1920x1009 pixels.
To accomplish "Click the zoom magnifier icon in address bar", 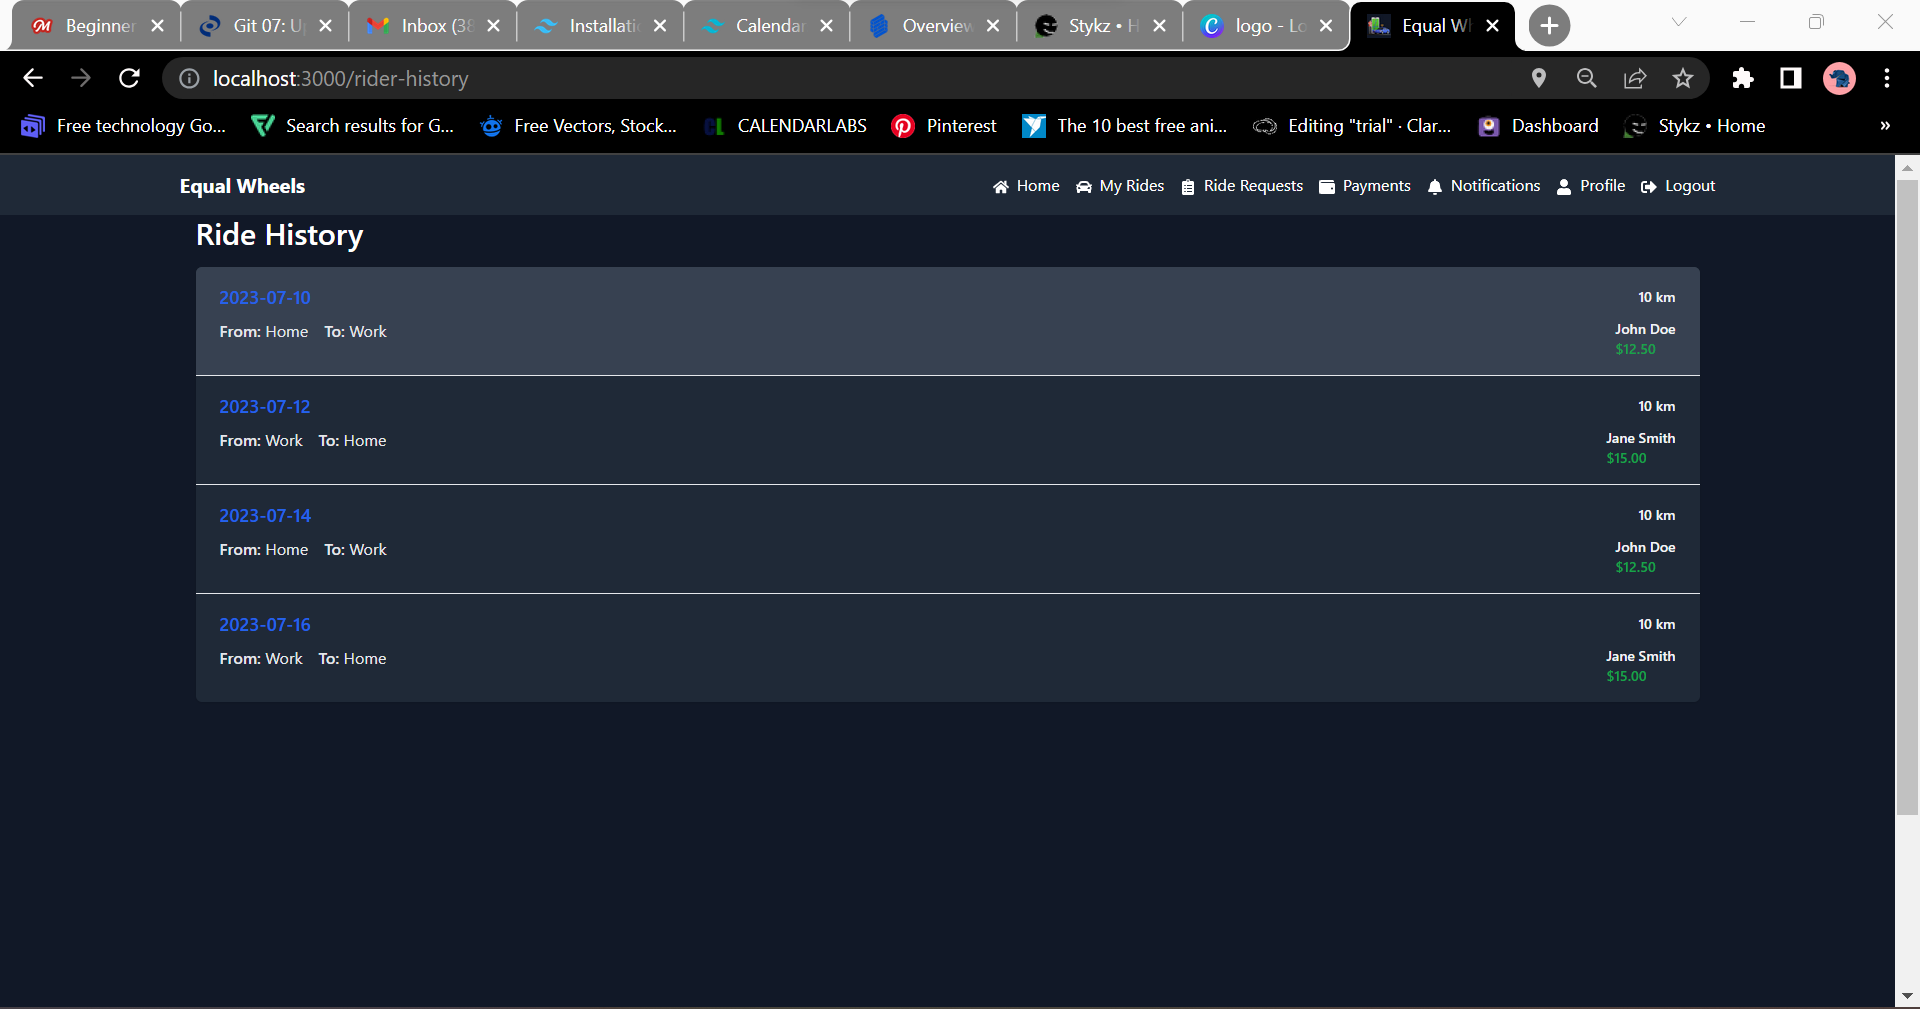I will coord(1587,78).
